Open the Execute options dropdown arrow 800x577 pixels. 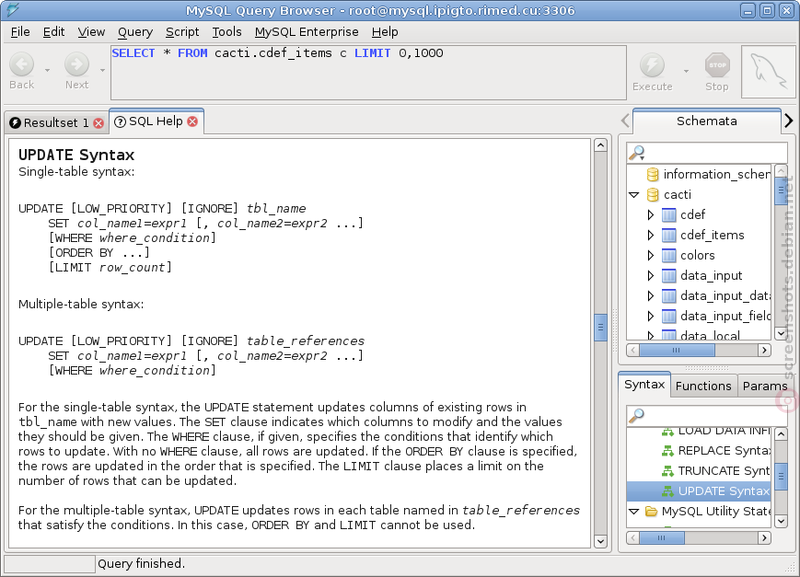pyautogui.click(x=686, y=71)
